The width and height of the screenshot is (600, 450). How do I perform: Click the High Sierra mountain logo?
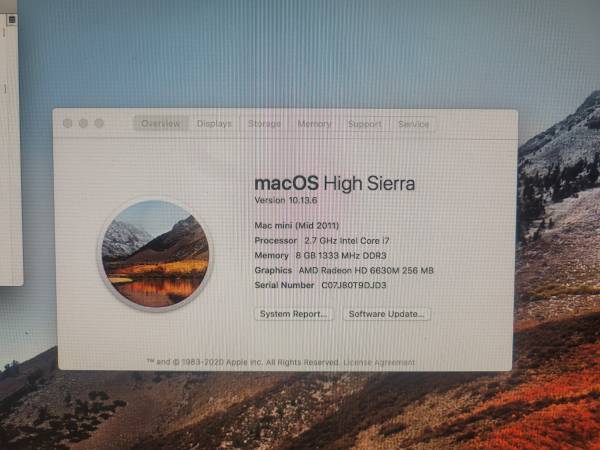coord(155,254)
